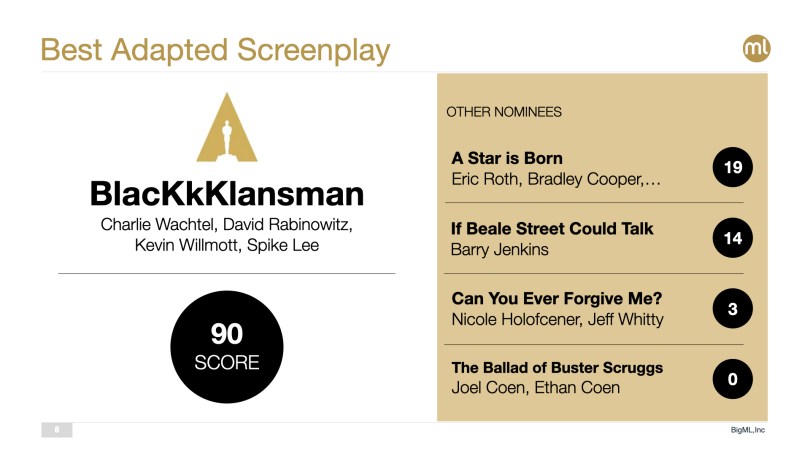Click the score badge showing 19
Viewport: 810px width, 455px height.
coord(732,168)
